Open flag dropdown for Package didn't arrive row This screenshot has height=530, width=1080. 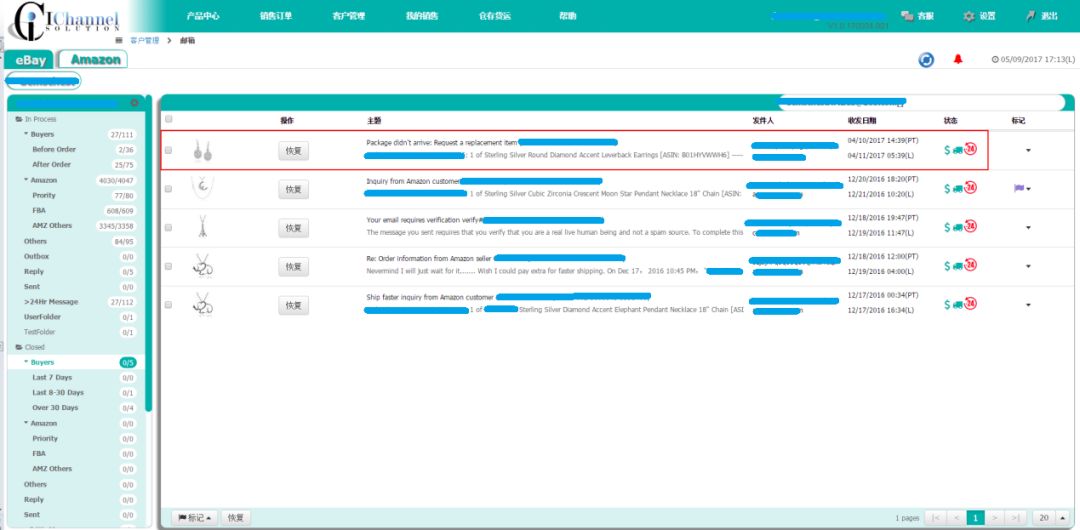click(x=1028, y=150)
